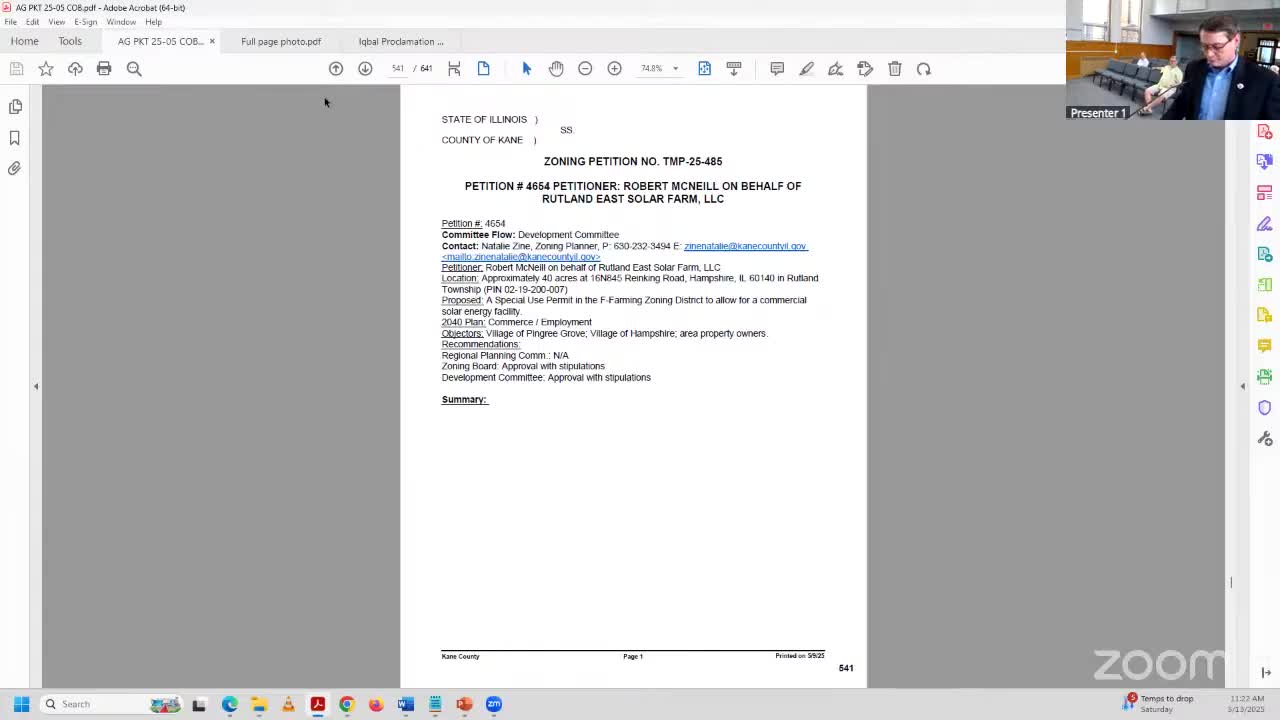
Task: Zoom out with the minus button
Action: (x=585, y=68)
